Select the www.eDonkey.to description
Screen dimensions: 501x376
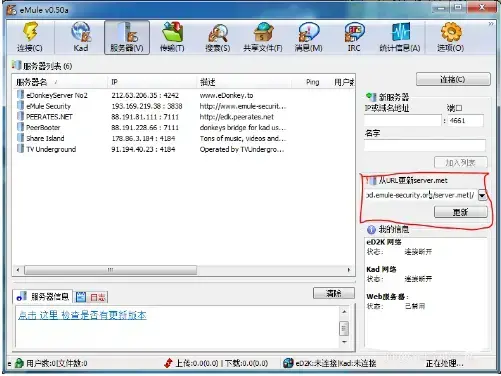tap(226, 95)
